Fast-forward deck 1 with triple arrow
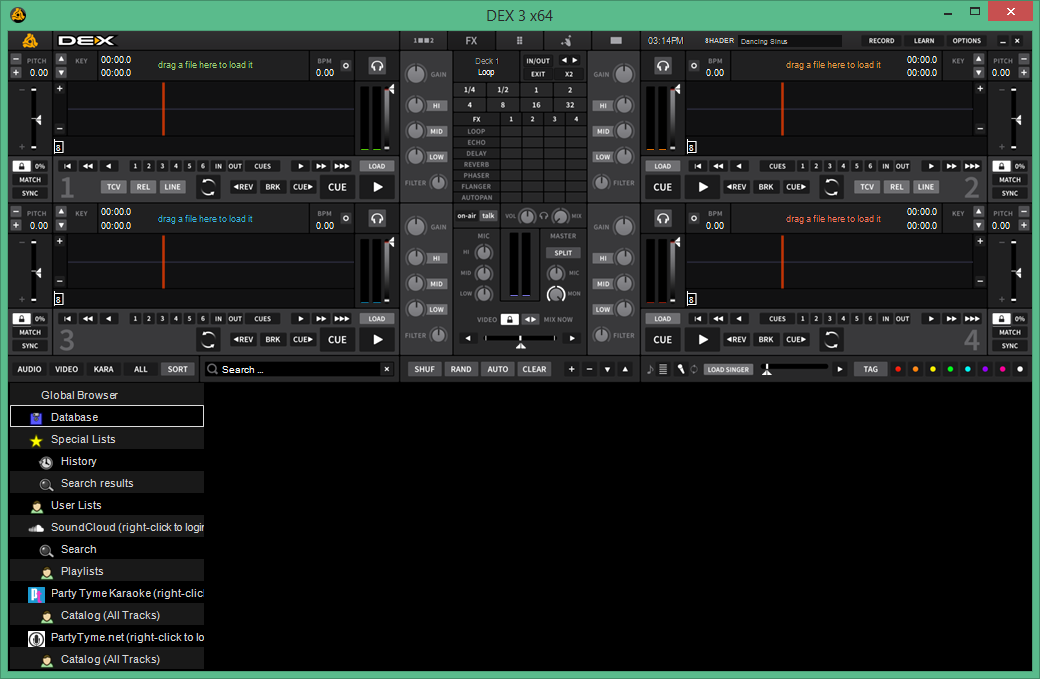Screen dimensions: 1040x679 pos(342,166)
